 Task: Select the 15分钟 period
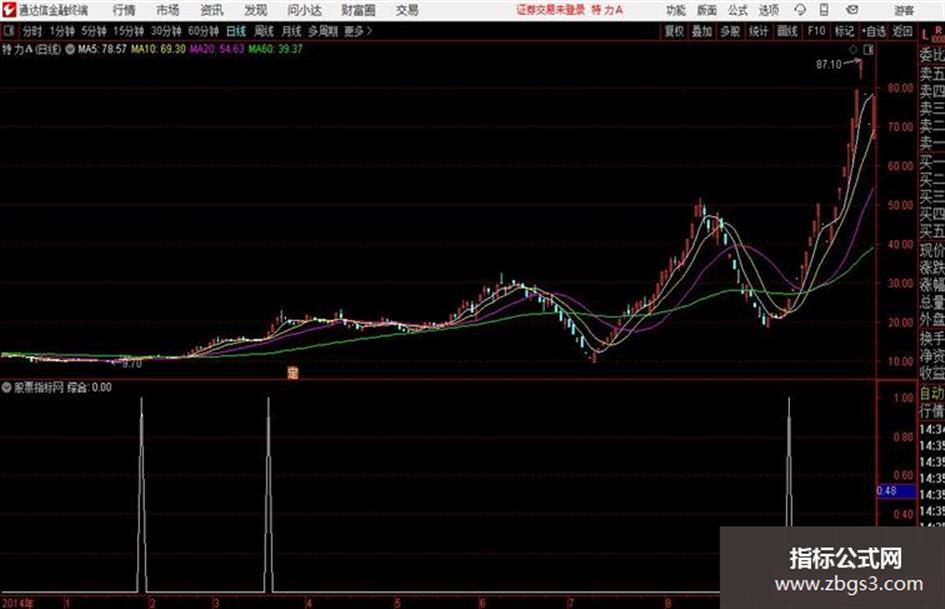pos(129,31)
